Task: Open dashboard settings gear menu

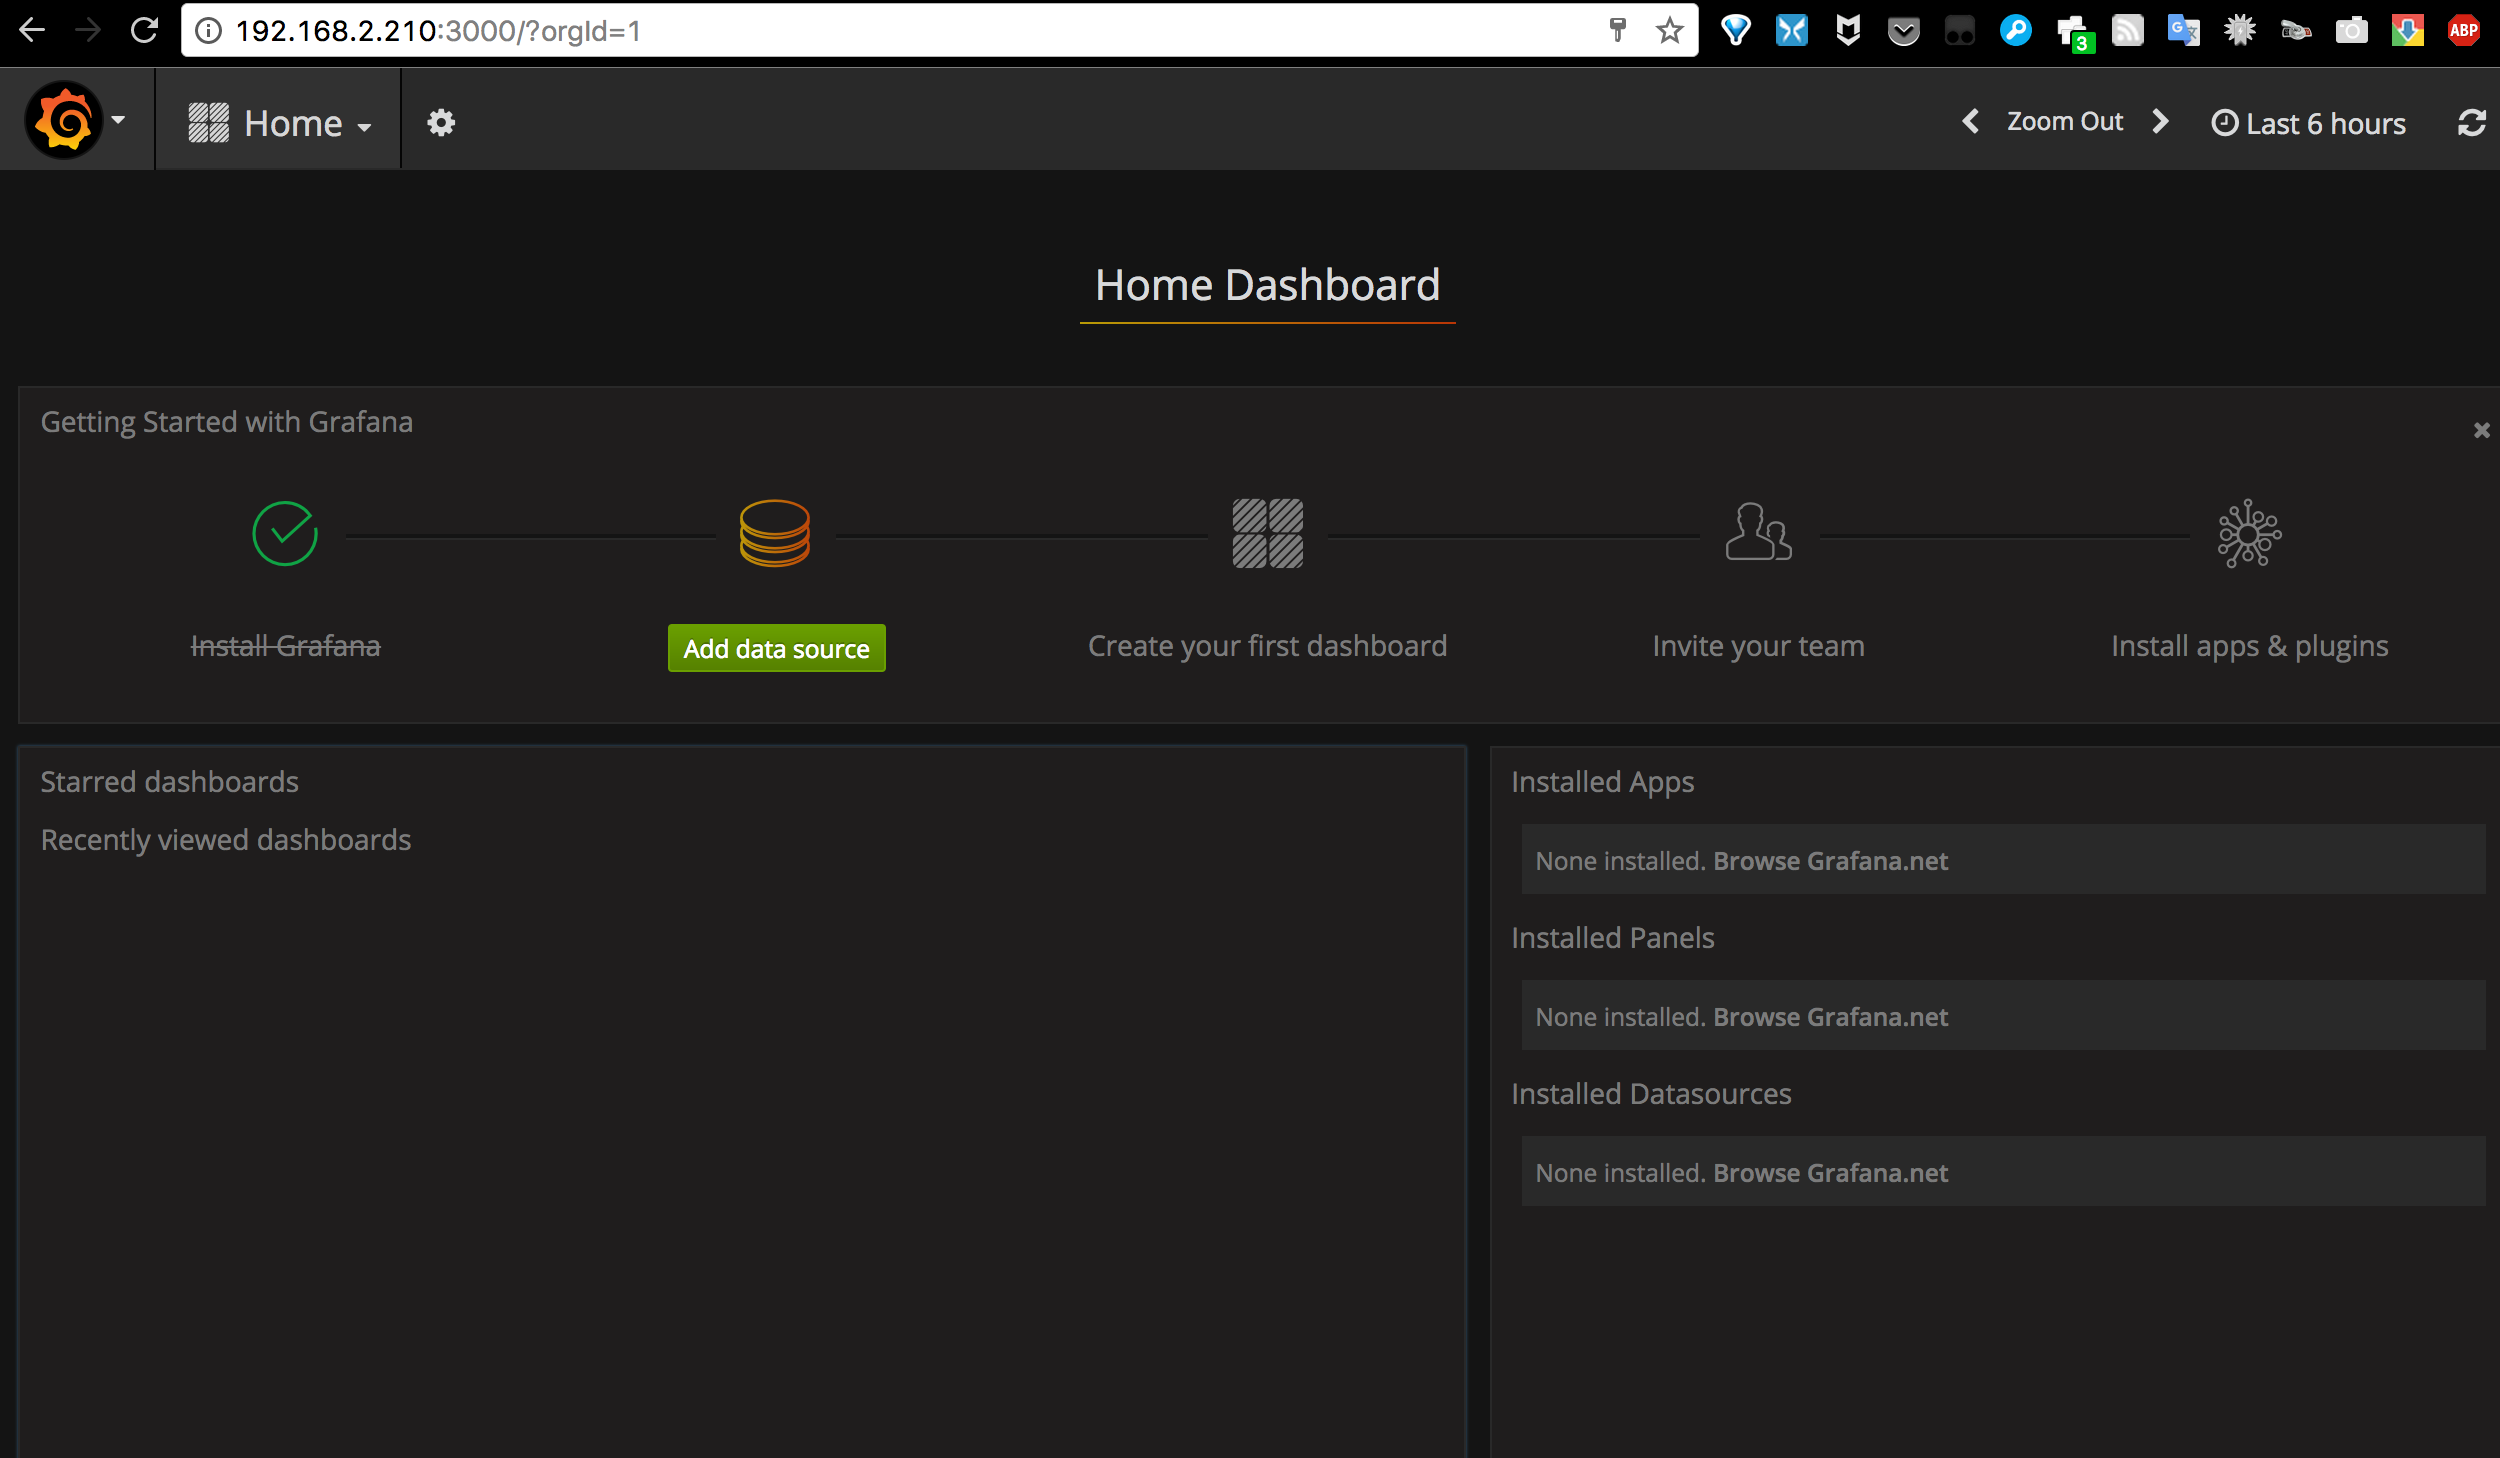Action: click(441, 123)
